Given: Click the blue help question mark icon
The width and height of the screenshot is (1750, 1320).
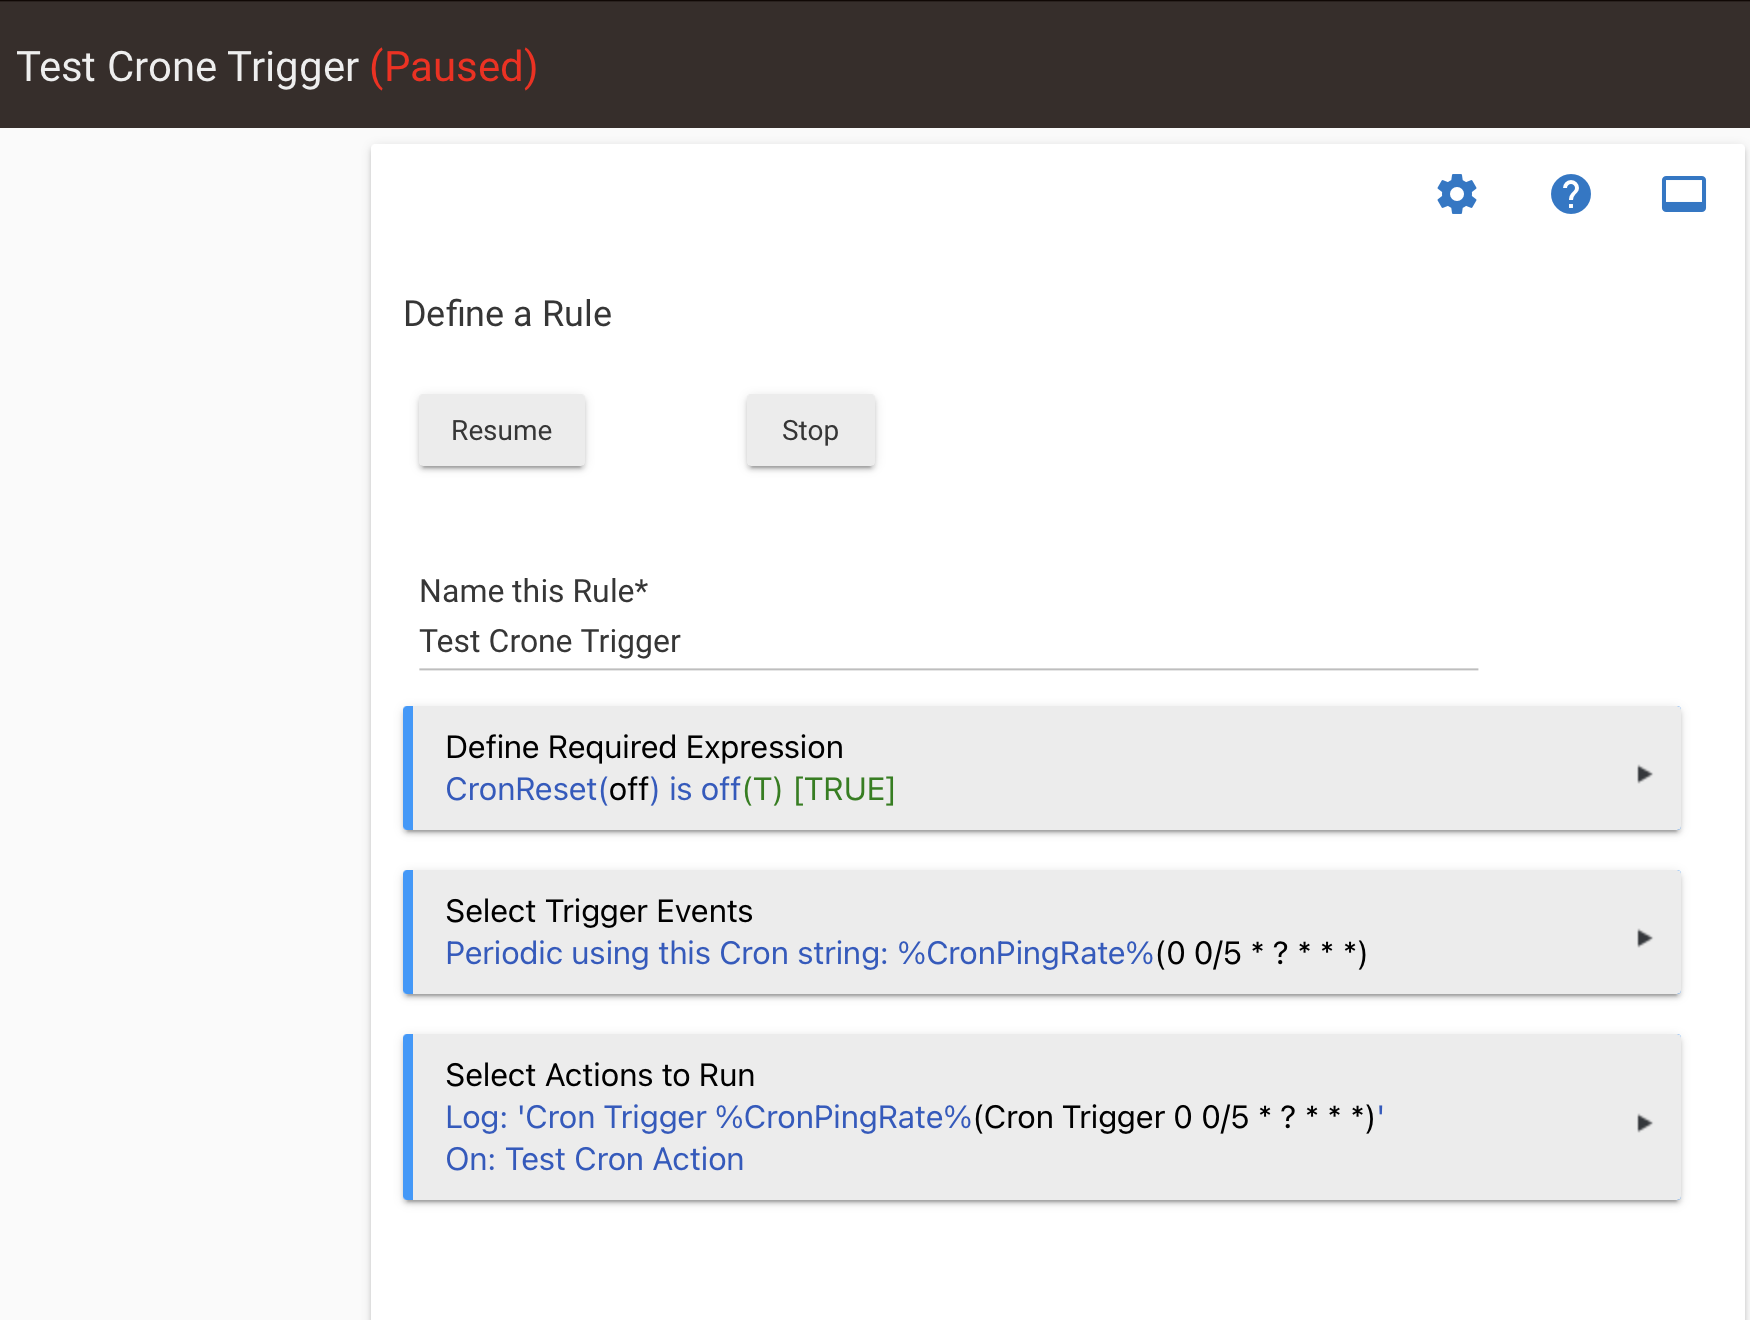Looking at the screenshot, I should (x=1570, y=194).
